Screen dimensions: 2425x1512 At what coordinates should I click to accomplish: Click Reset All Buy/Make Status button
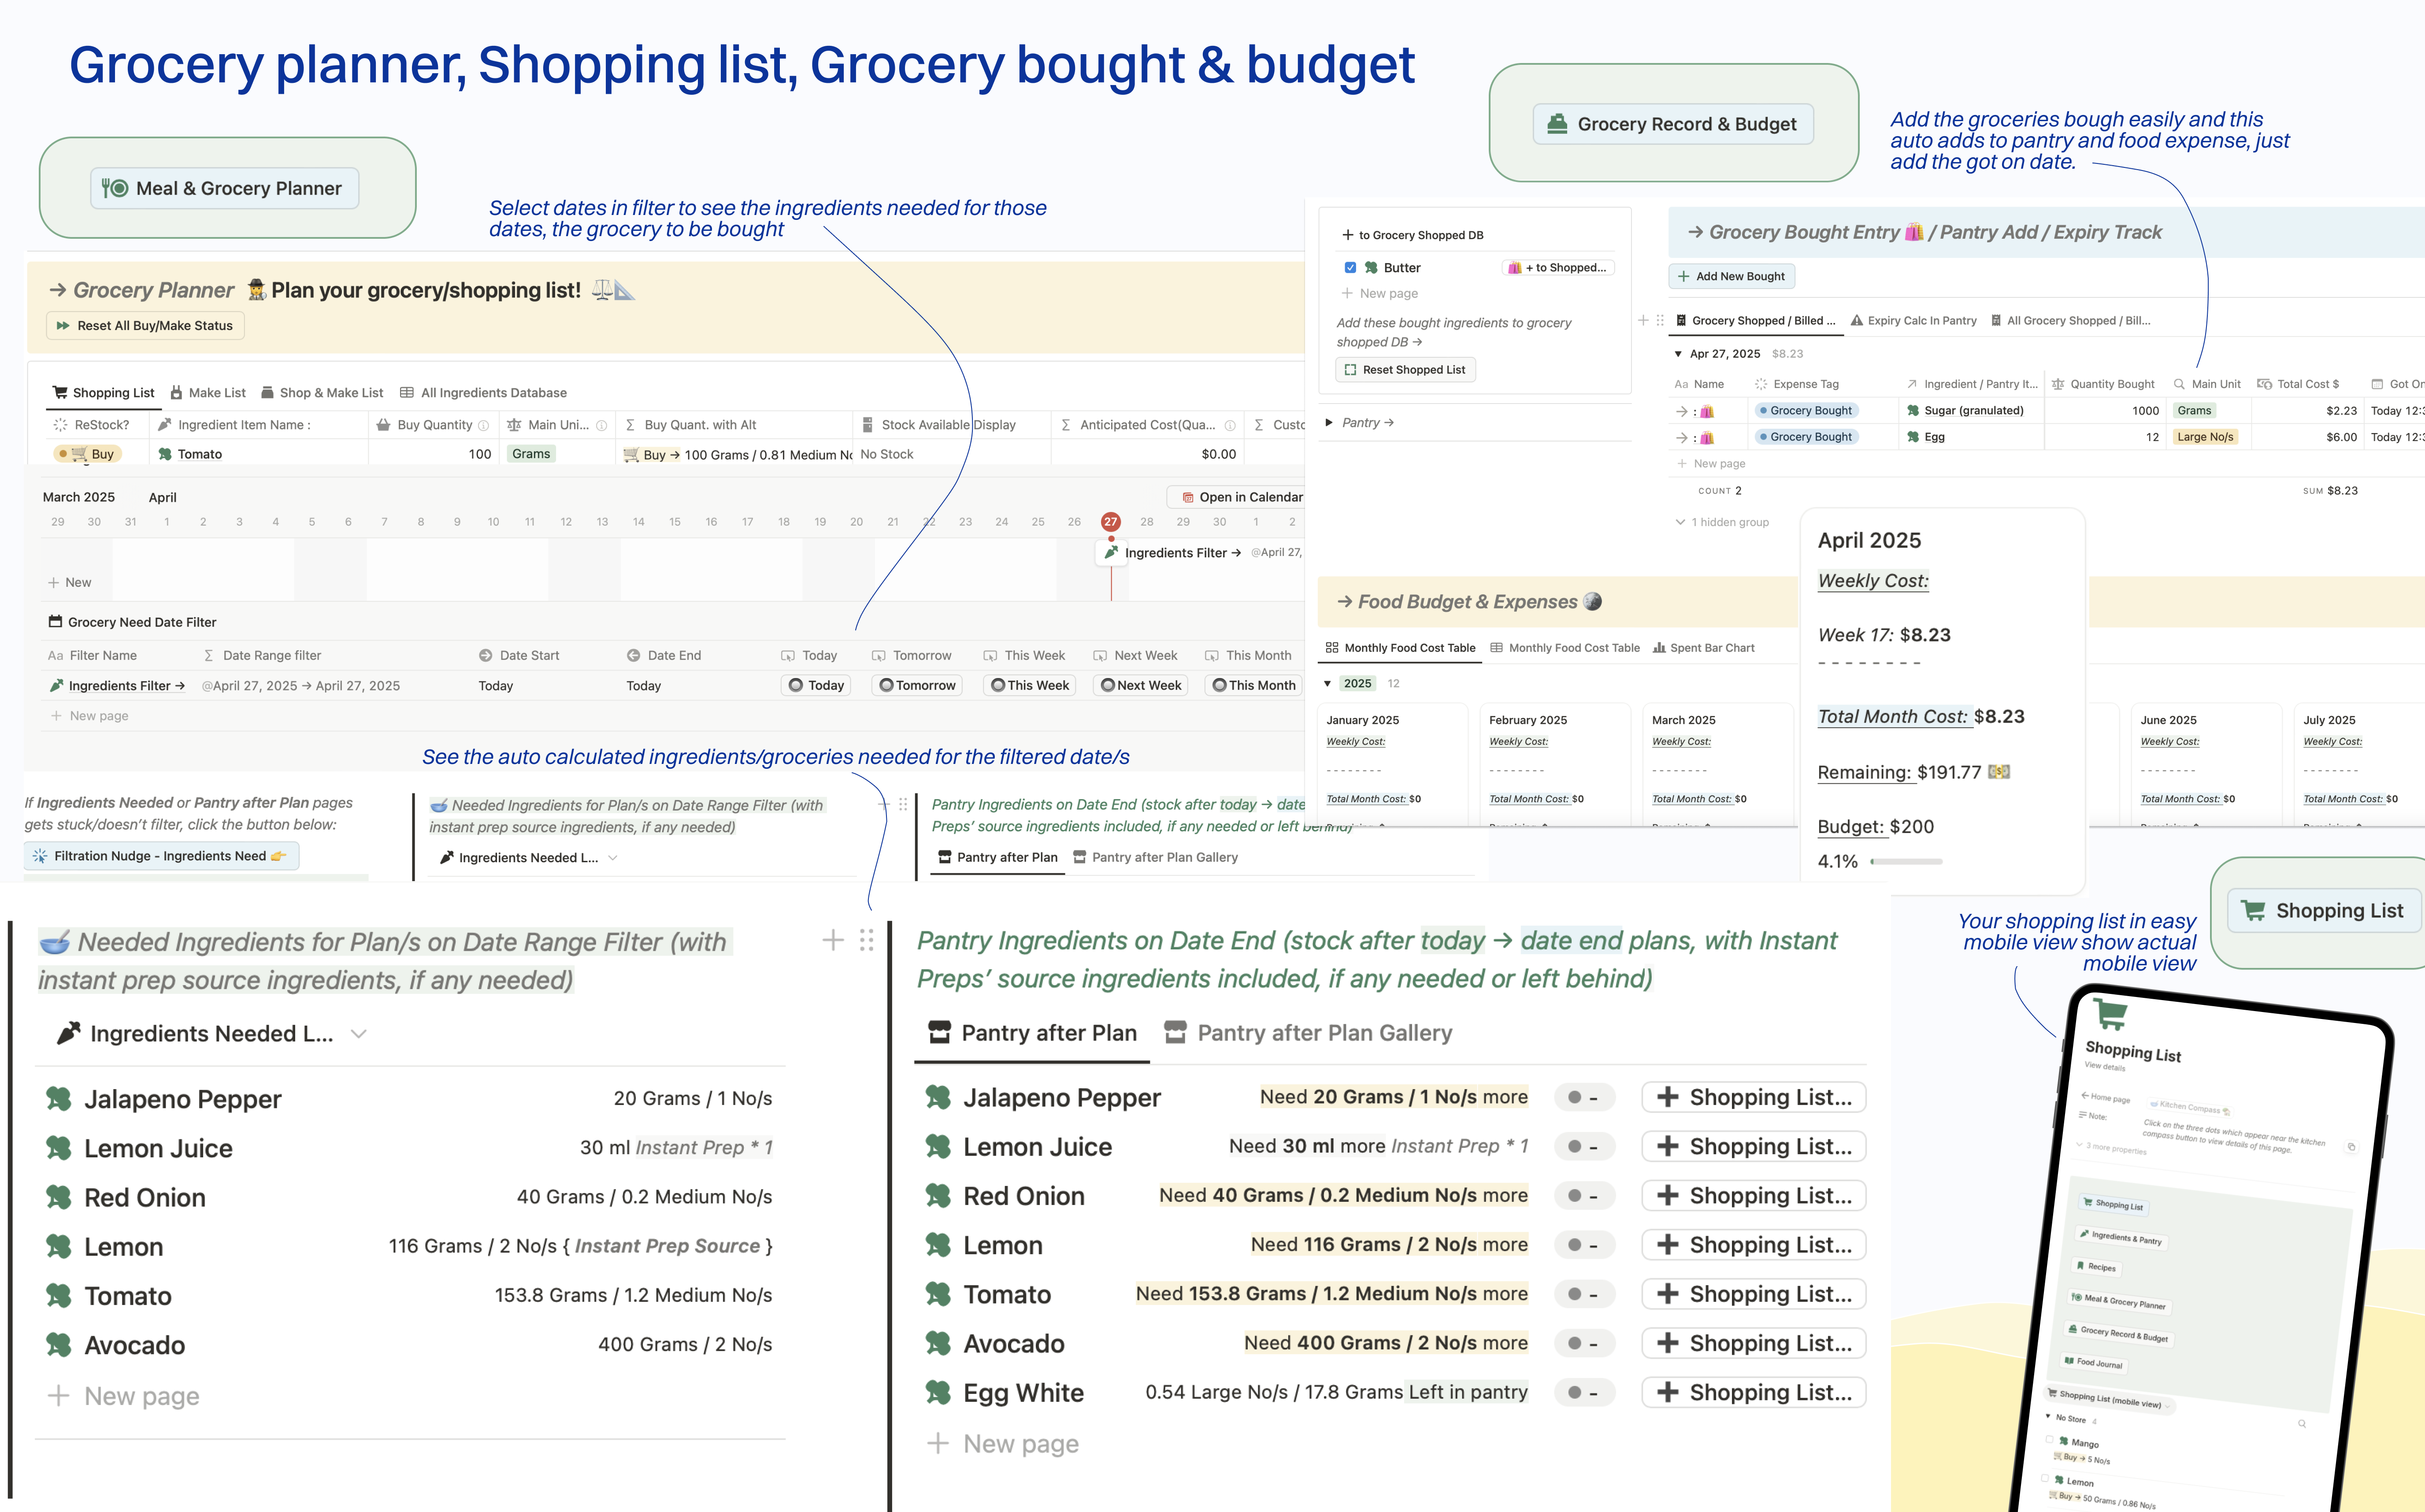[x=145, y=326]
